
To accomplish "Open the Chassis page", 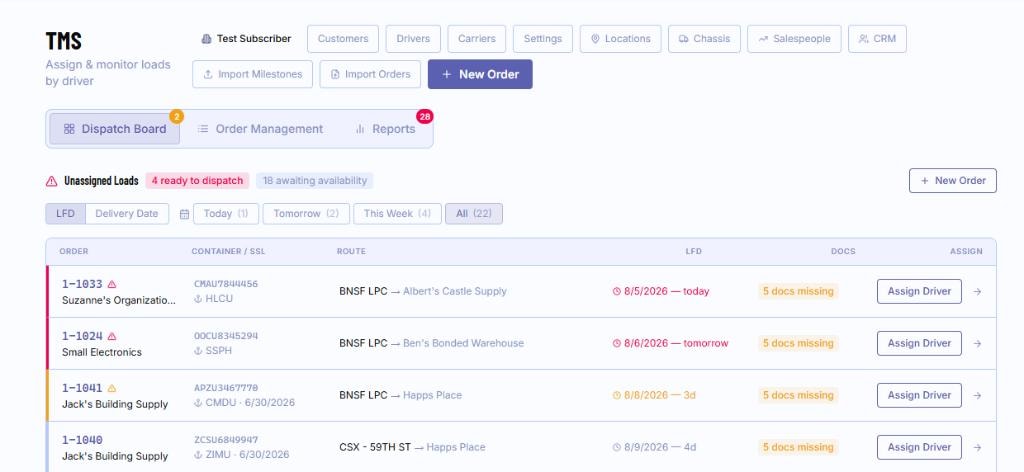I will (x=704, y=39).
